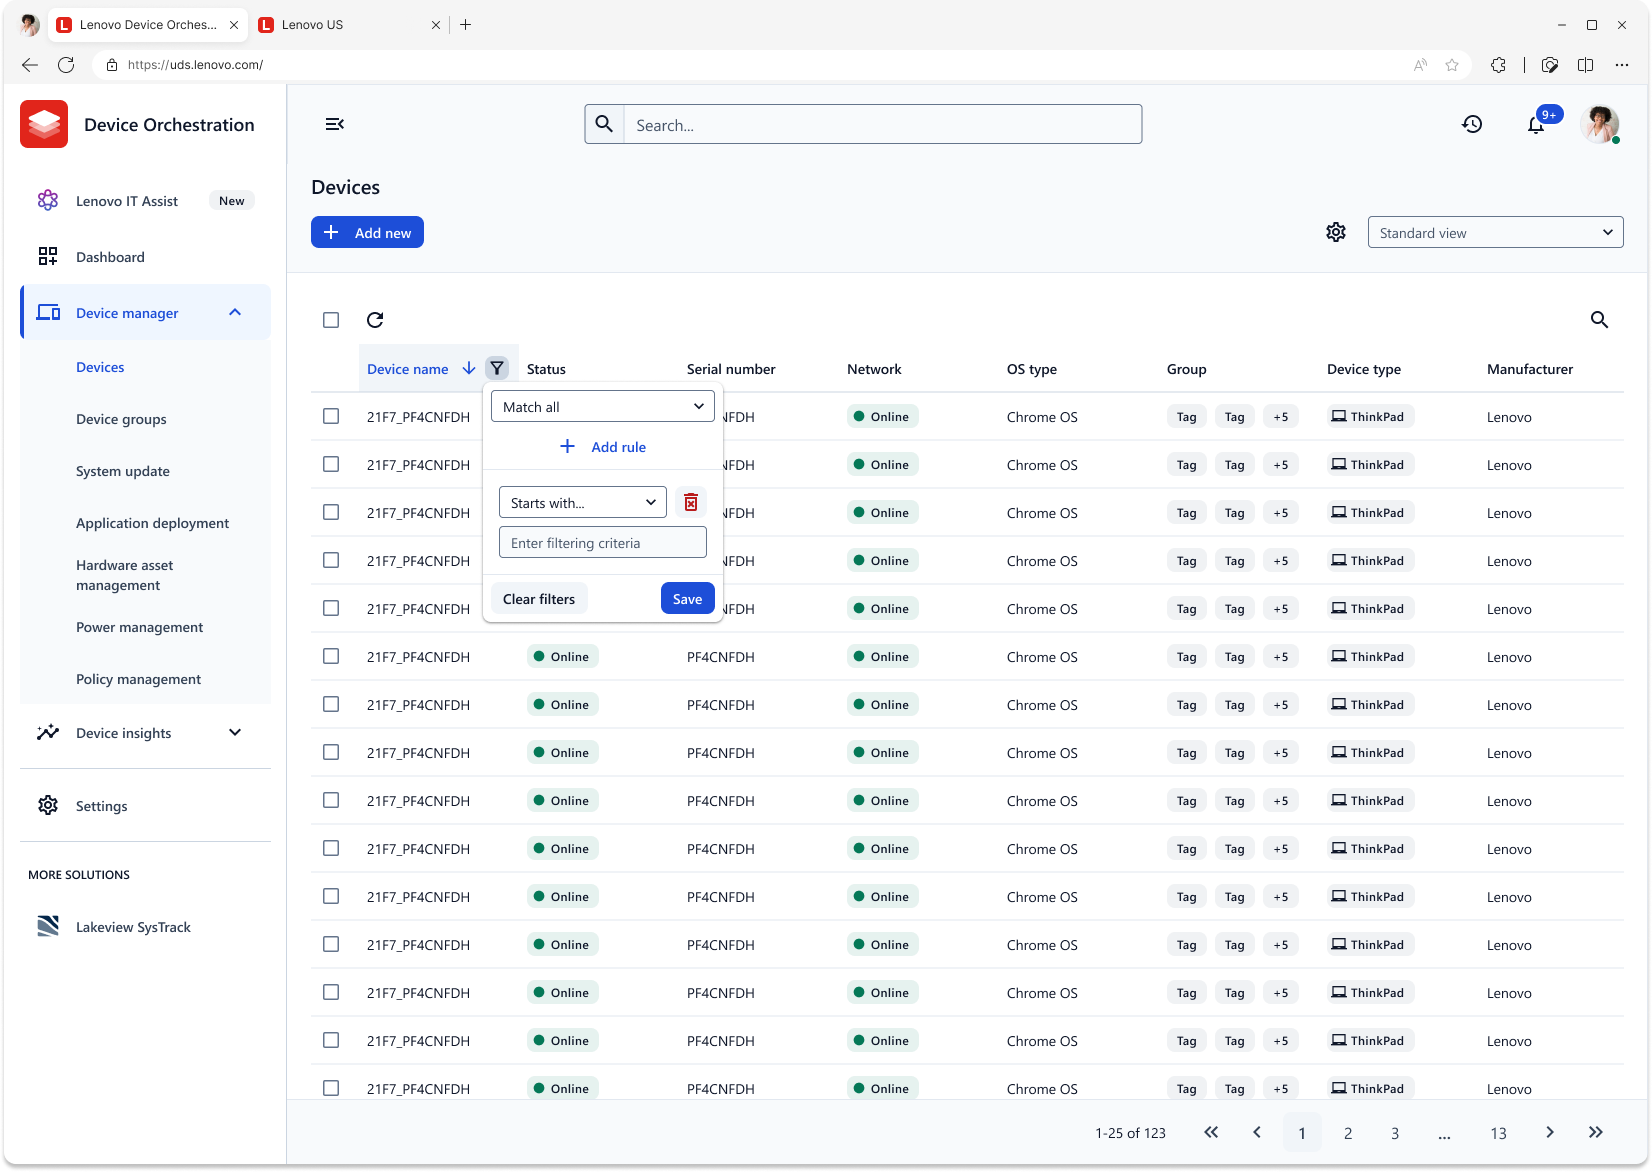Click Add rule in filter popup
Viewport: 1652px width, 1172px height.
pyautogui.click(x=603, y=446)
